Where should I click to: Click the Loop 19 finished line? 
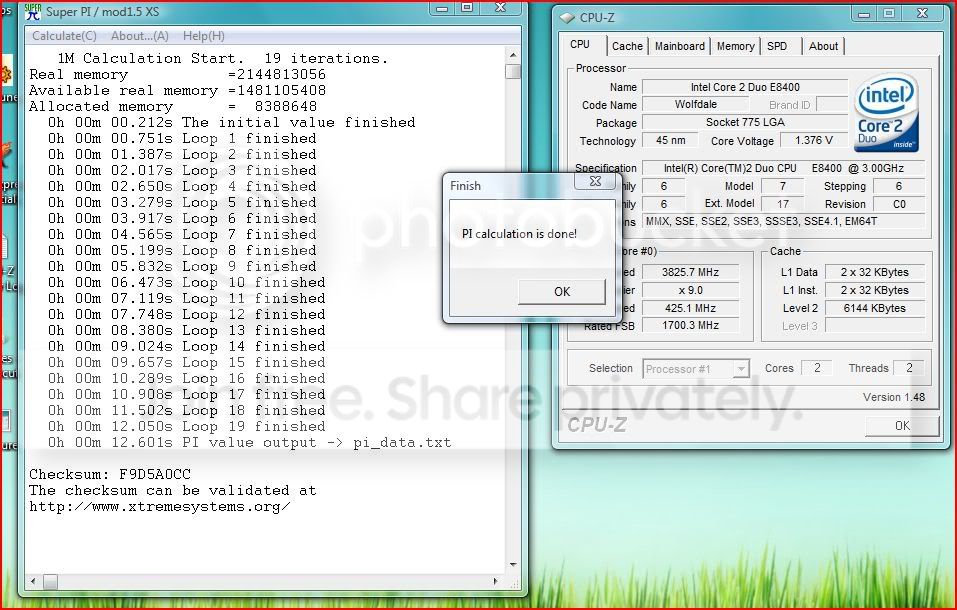[187, 427]
